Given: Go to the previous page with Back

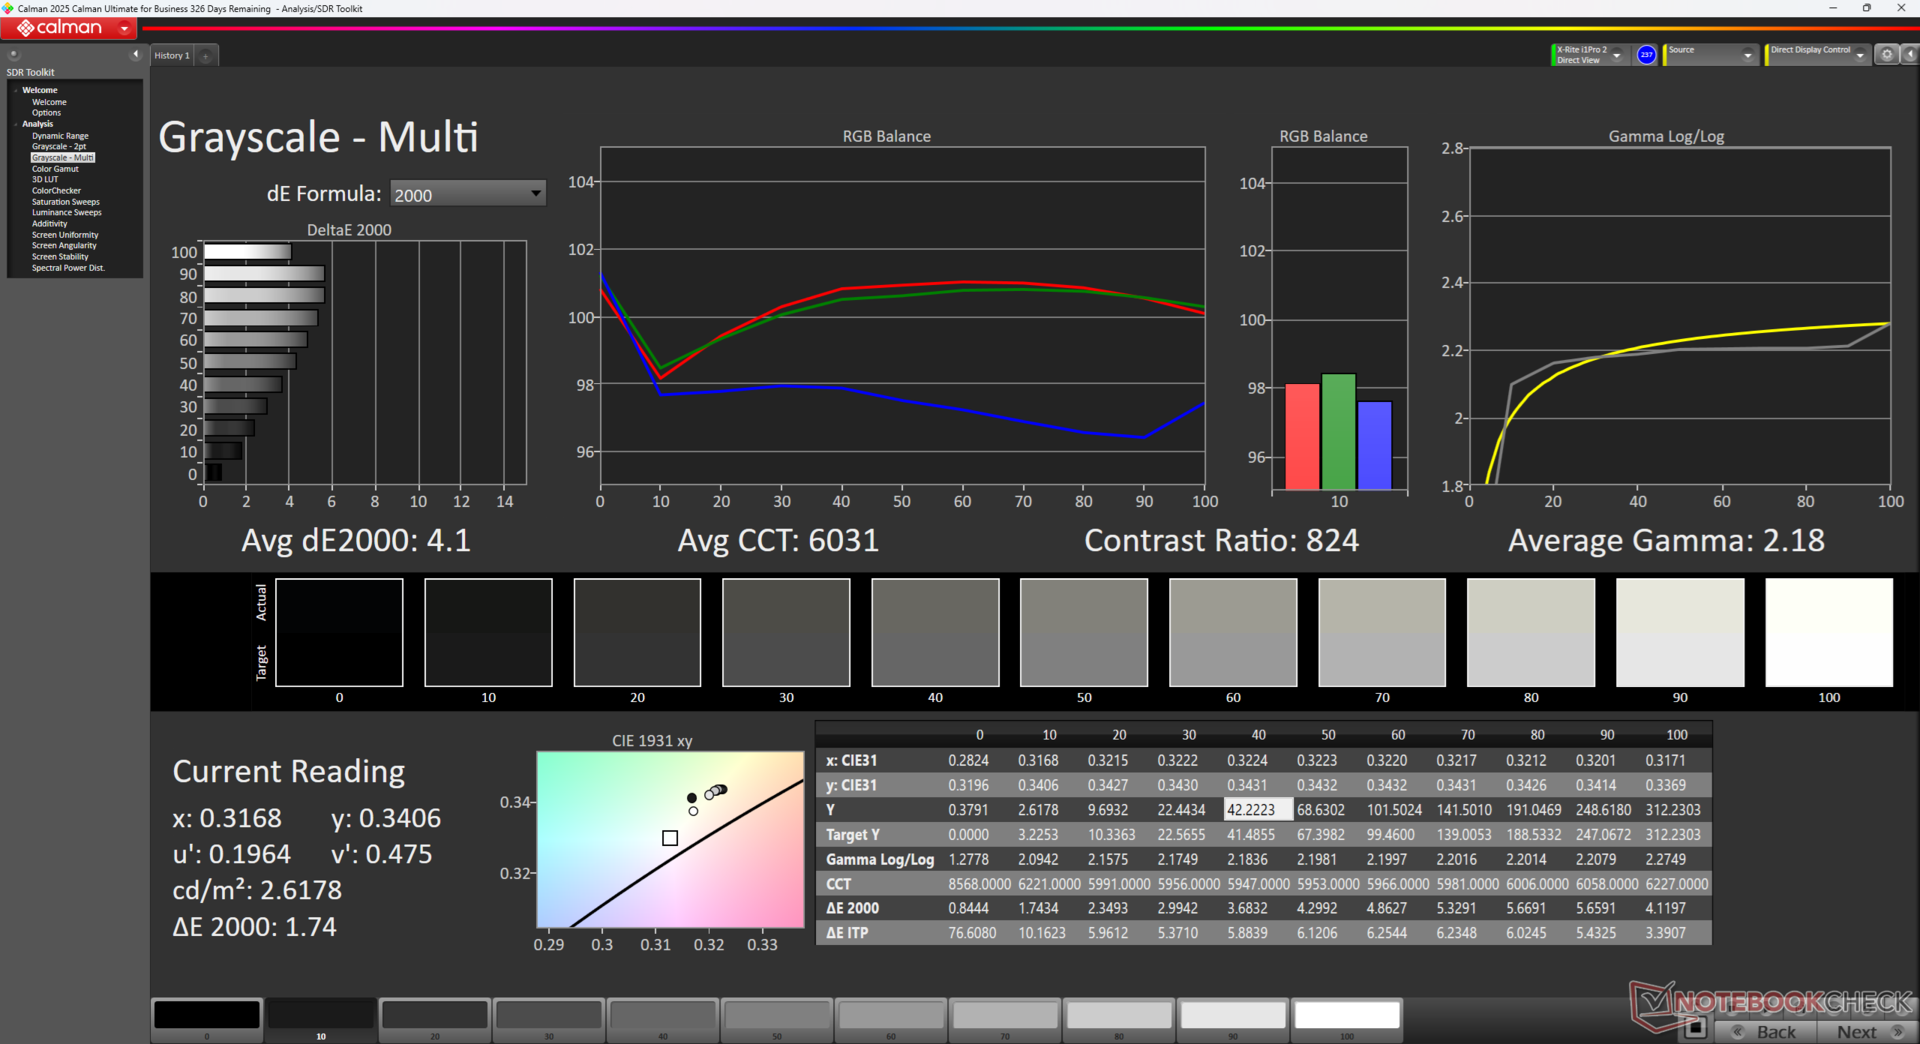Looking at the screenshot, I should click(x=1765, y=1031).
